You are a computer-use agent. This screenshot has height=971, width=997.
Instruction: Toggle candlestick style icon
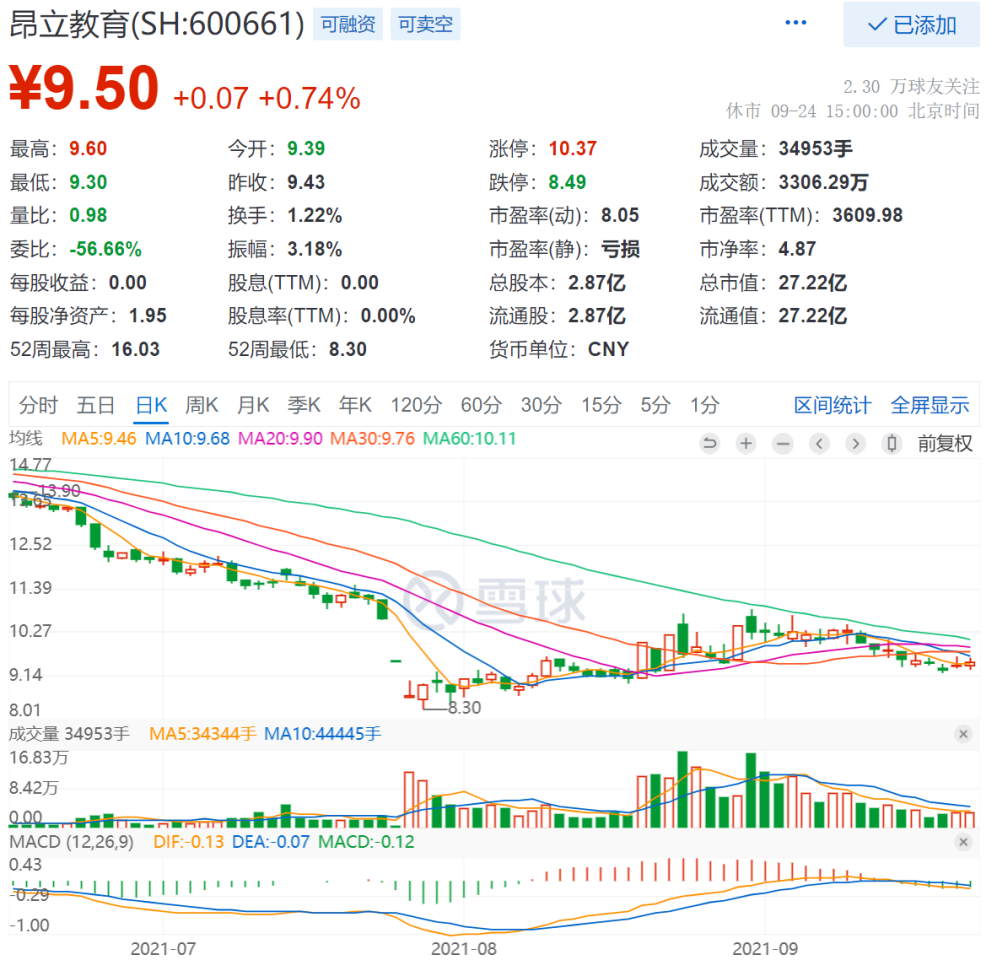tap(892, 443)
